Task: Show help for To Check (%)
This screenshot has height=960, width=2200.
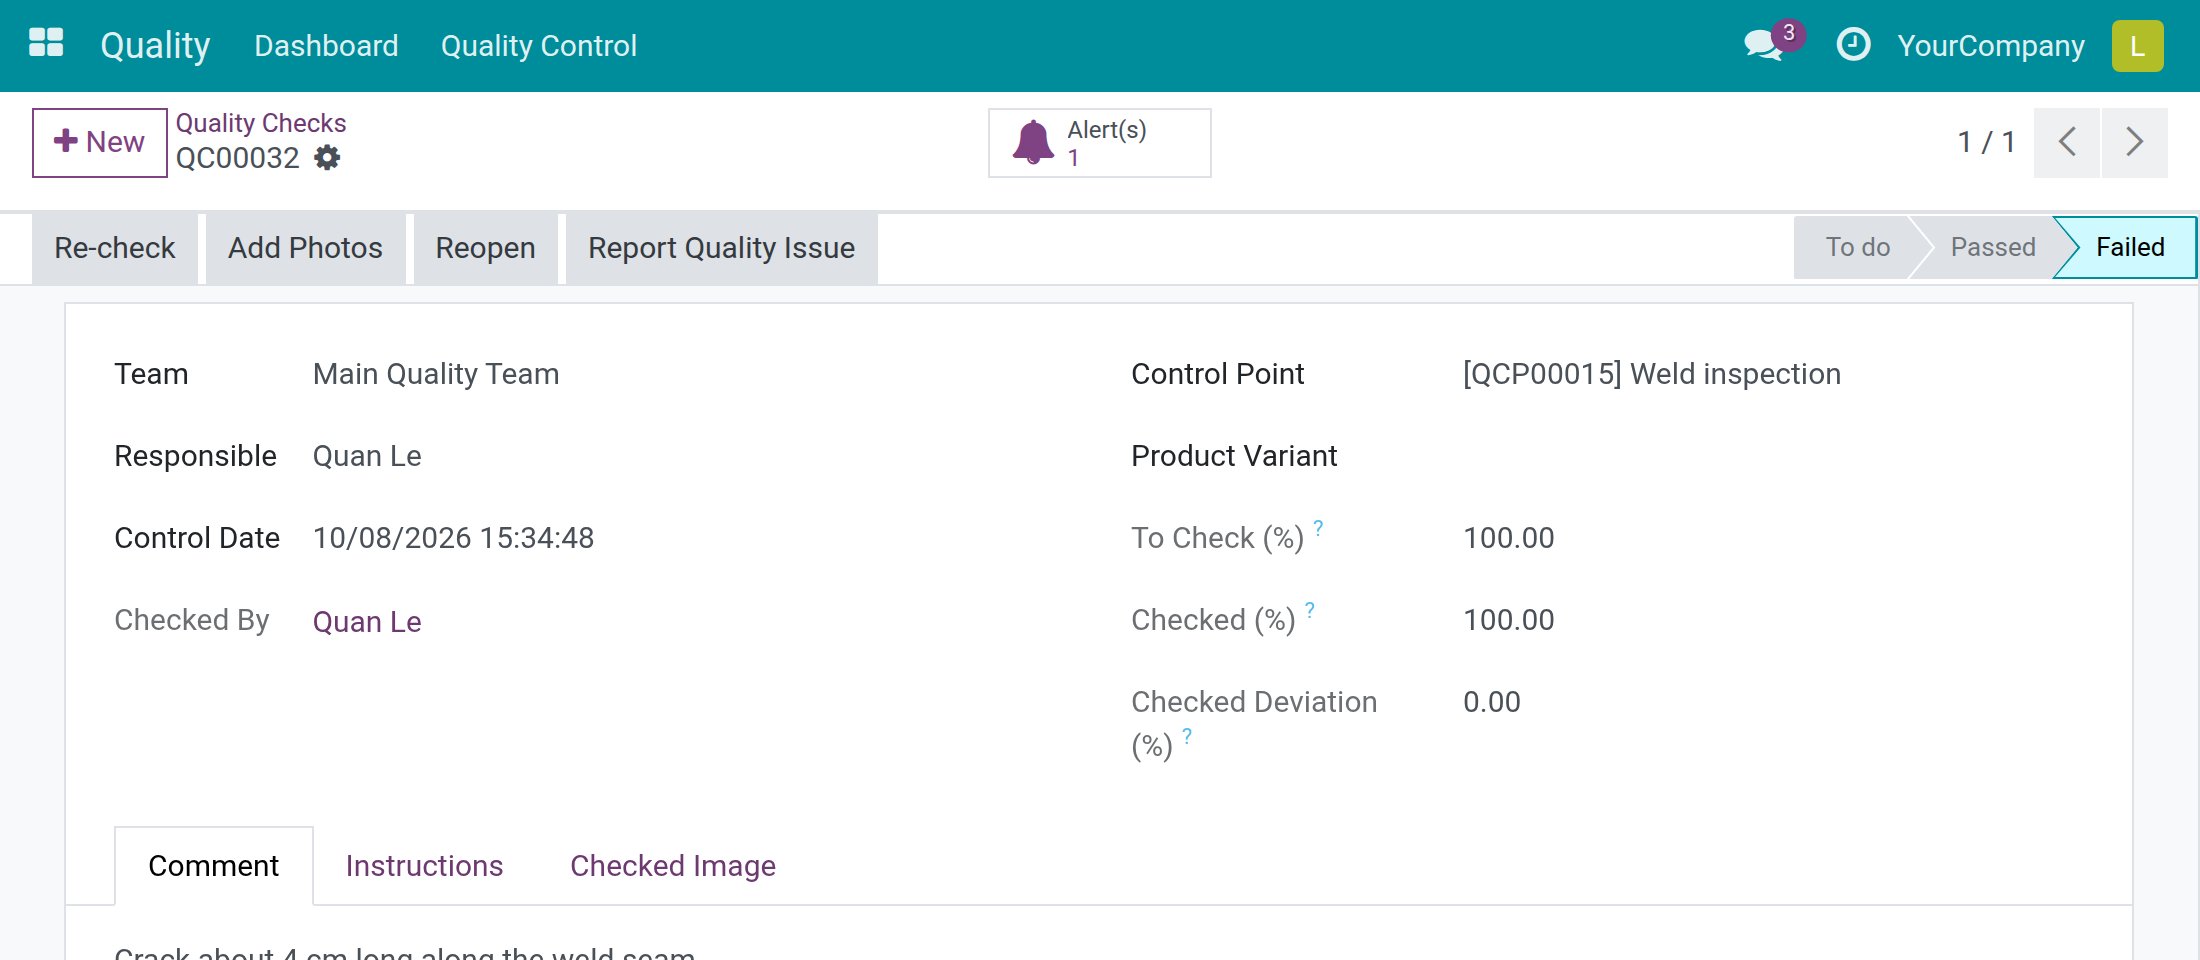Action: [x=1318, y=527]
